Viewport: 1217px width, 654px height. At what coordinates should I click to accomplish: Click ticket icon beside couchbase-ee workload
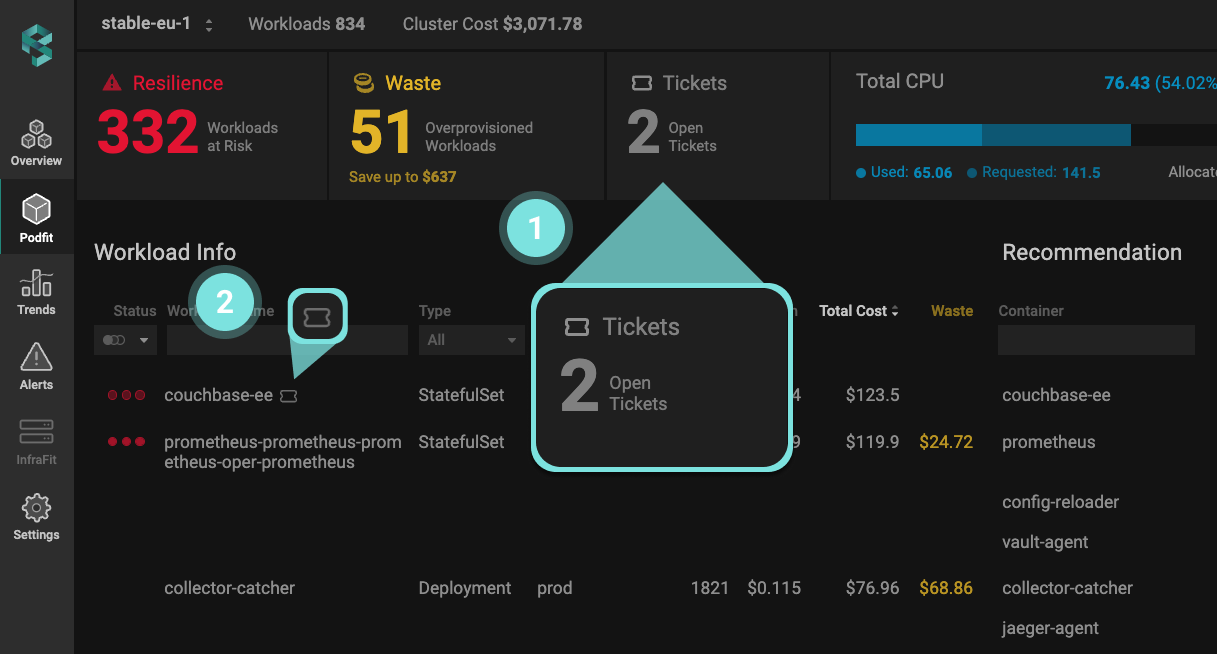point(289,396)
